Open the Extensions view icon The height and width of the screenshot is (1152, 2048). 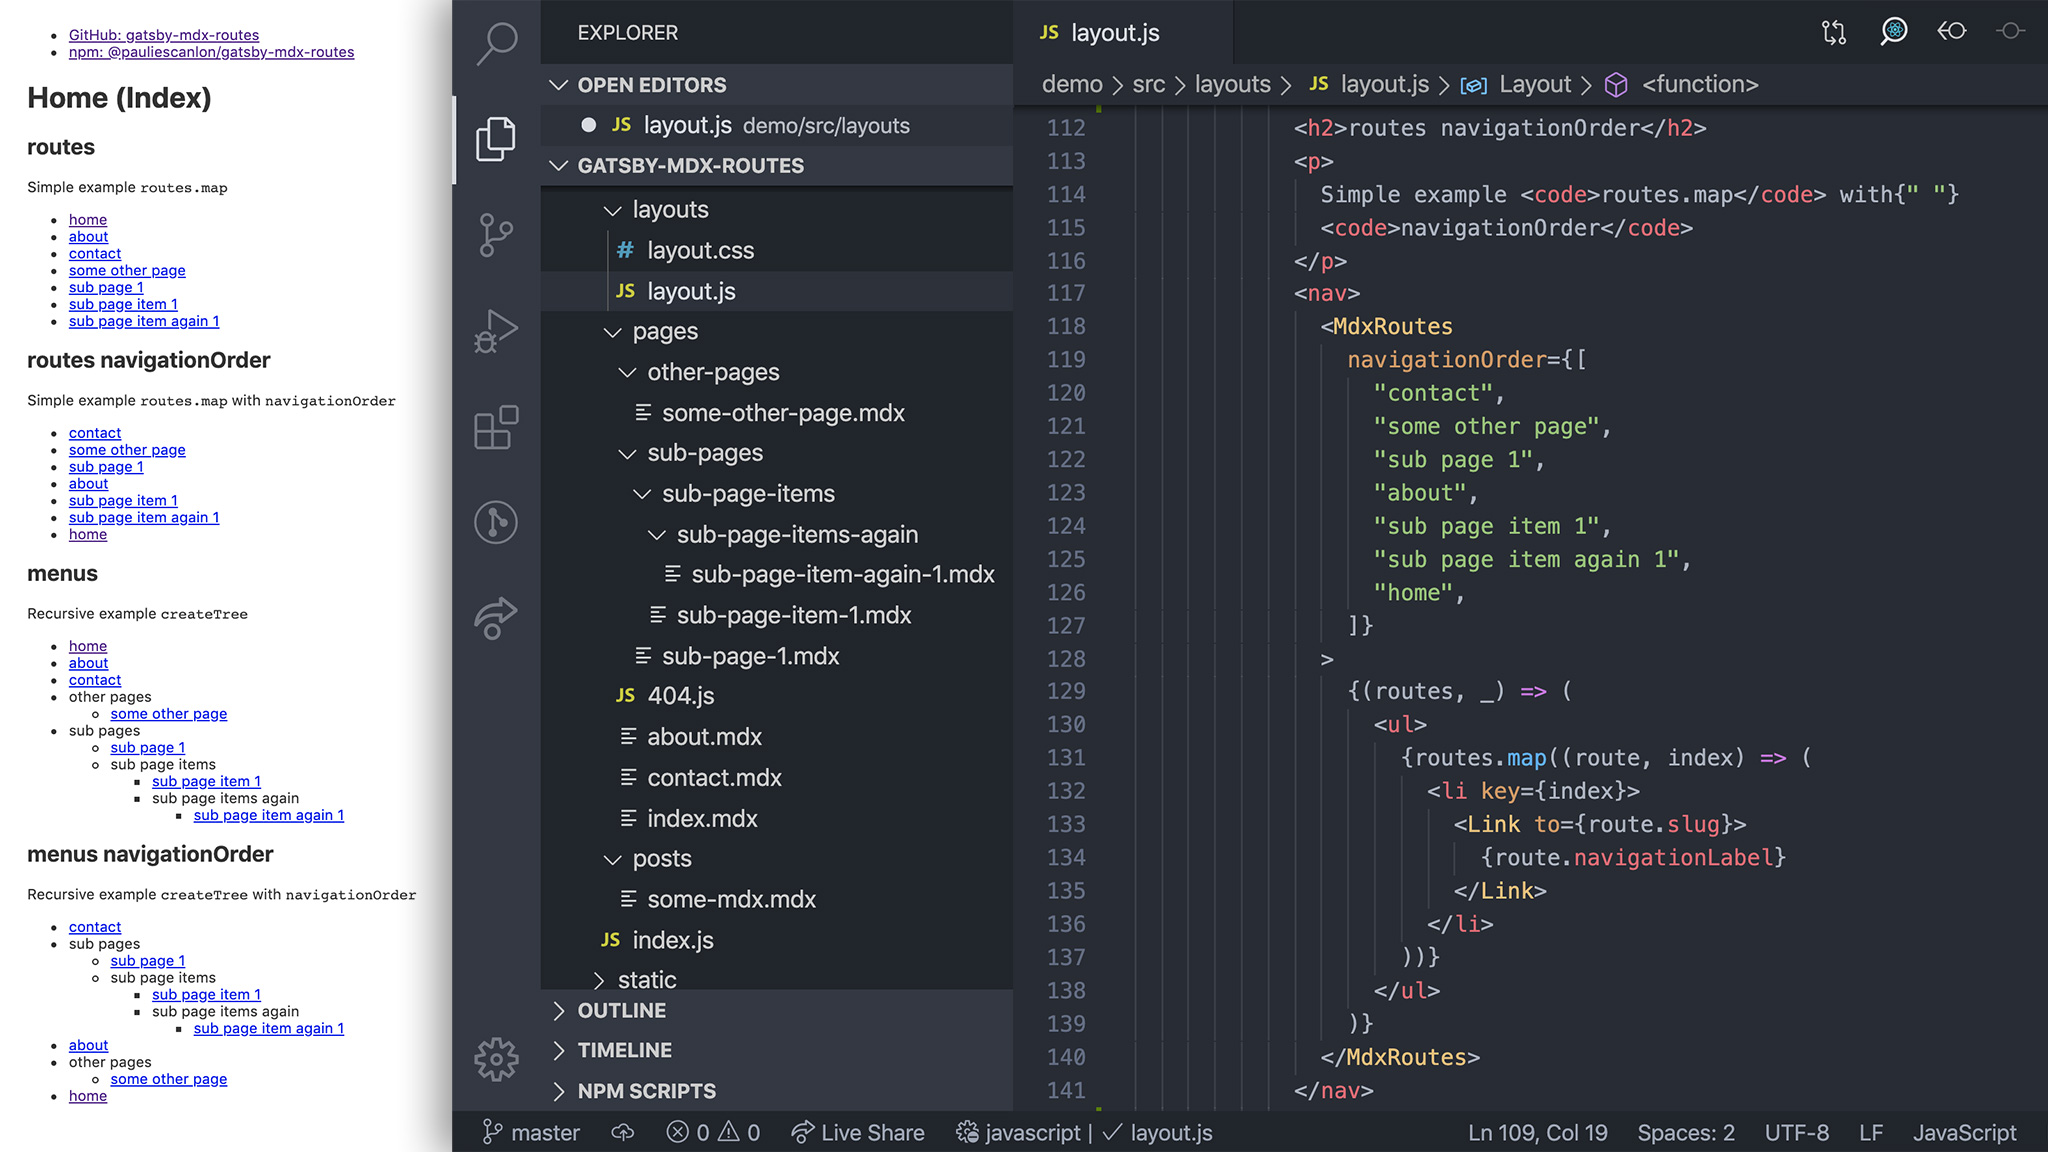click(496, 427)
